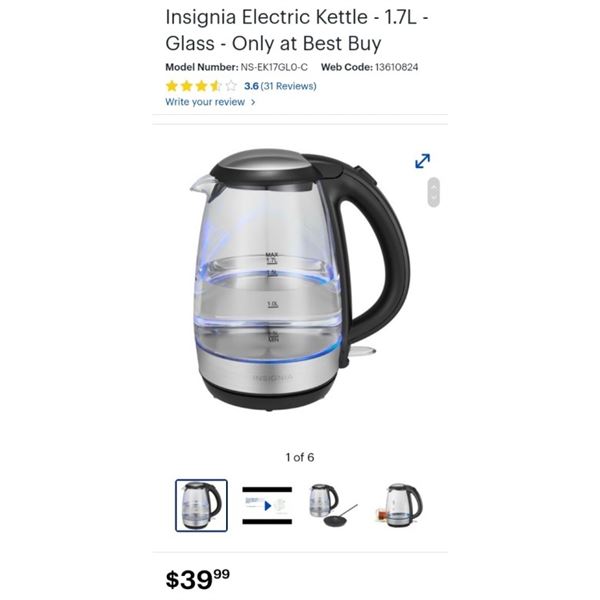Play the product video thumbnail
The image size is (600, 600).
click(x=267, y=505)
